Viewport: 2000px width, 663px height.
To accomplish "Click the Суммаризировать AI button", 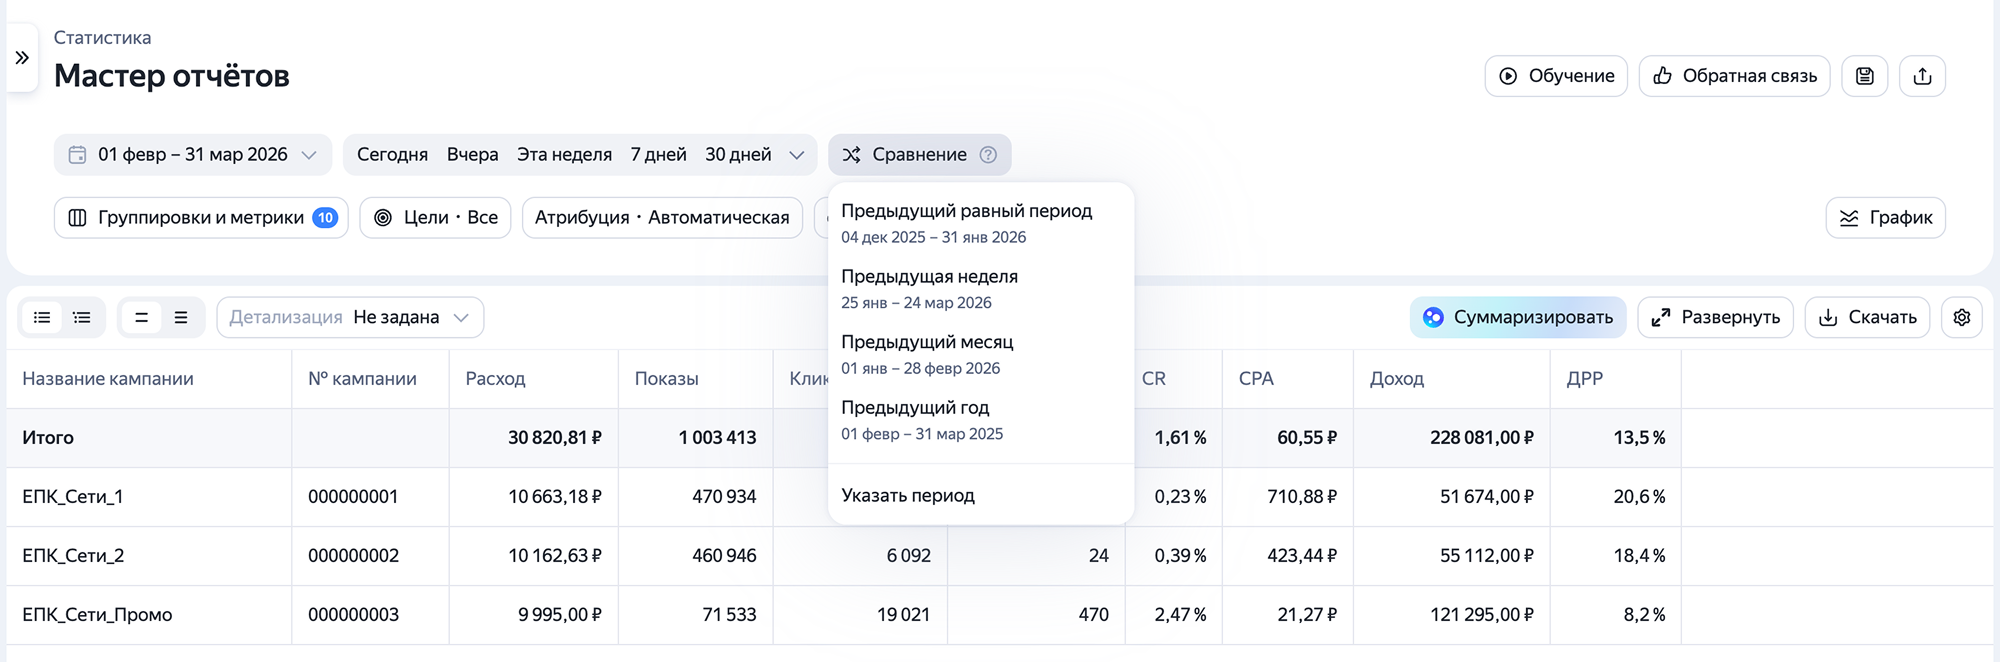I will pyautogui.click(x=1518, y=317).
